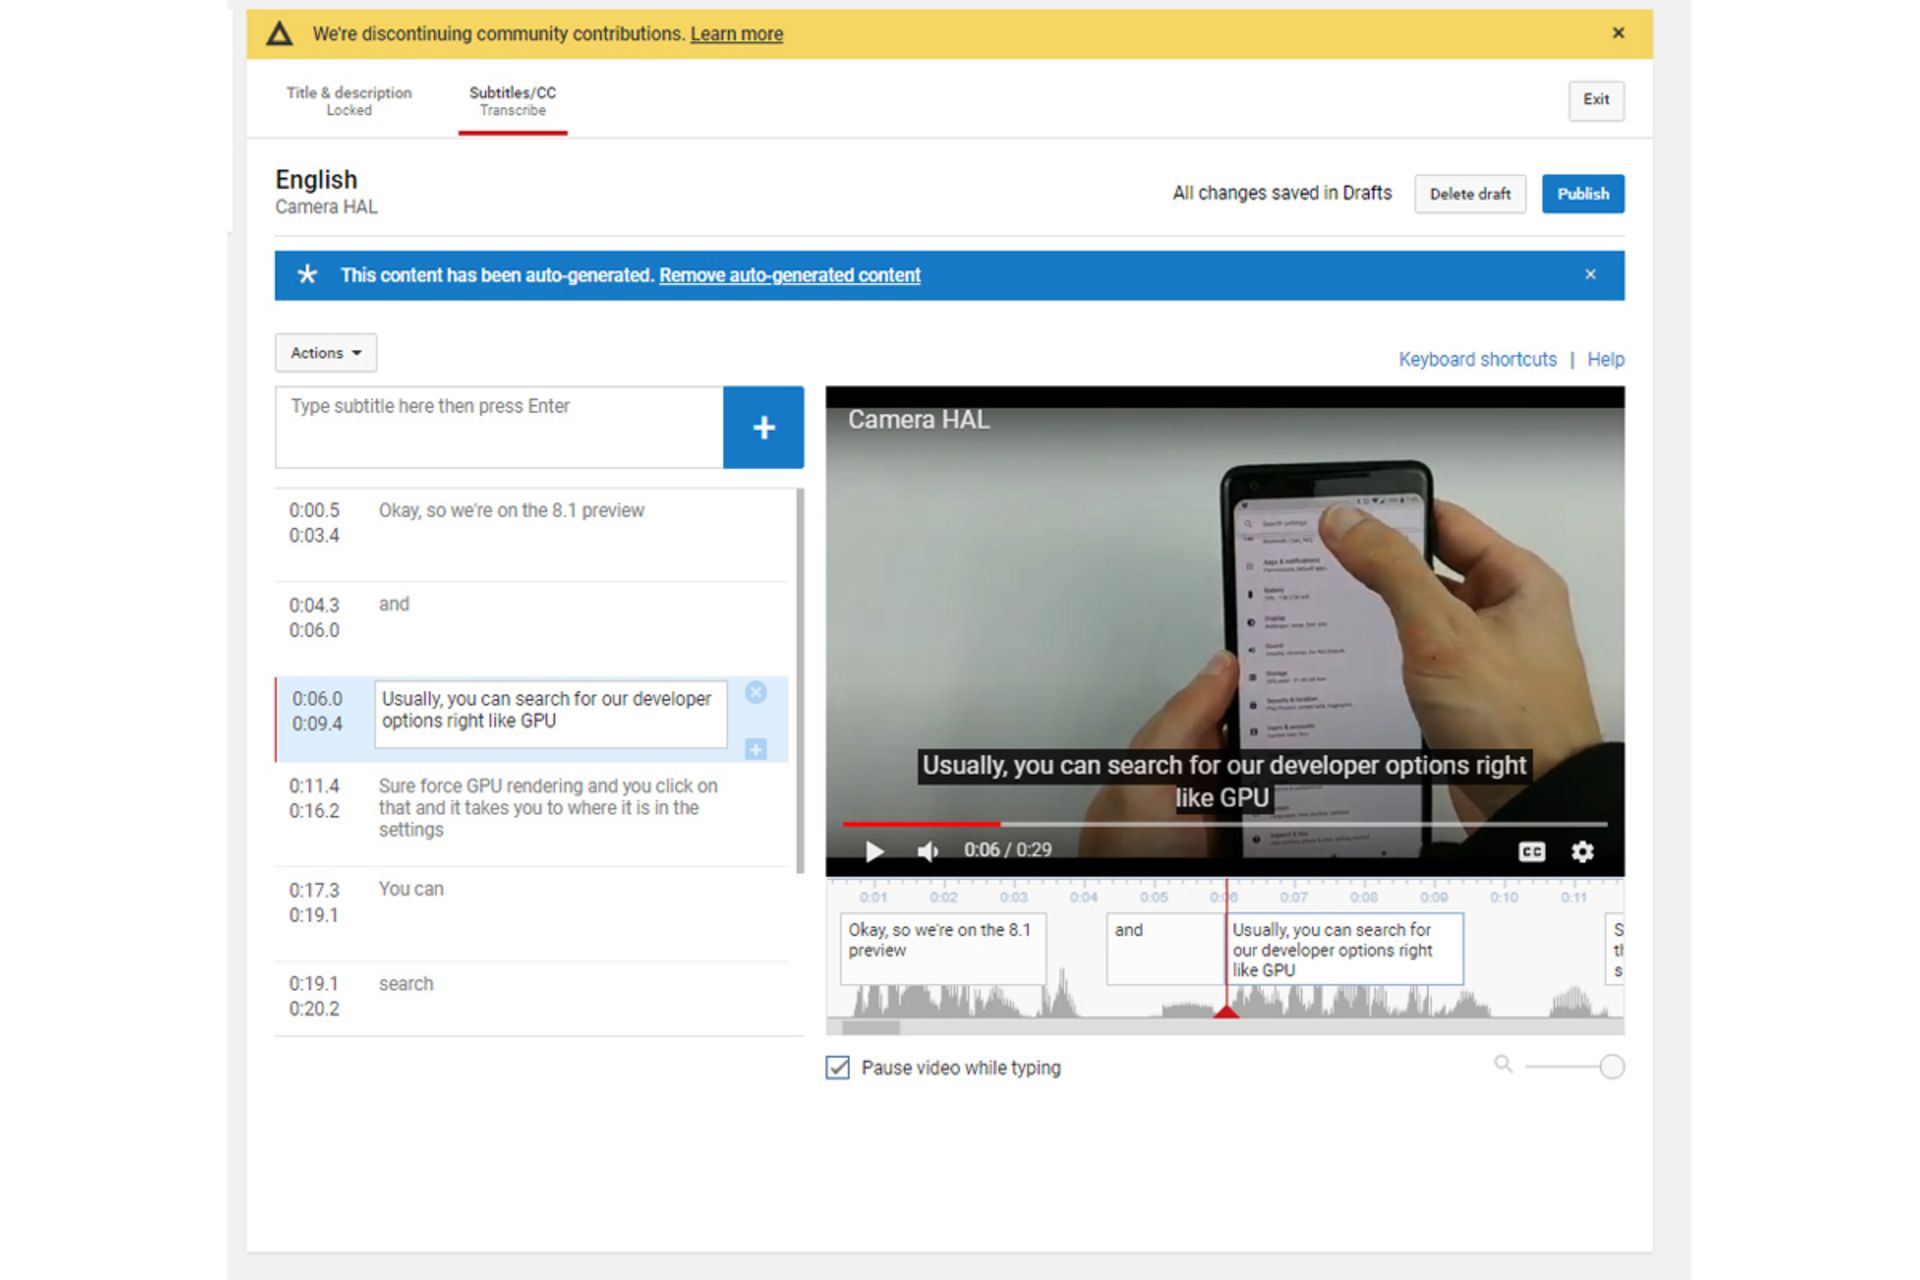Add a new subtitle after the highlighted segment
The width and height of the screenshot is (1920, 1280).
pos(756,748)
